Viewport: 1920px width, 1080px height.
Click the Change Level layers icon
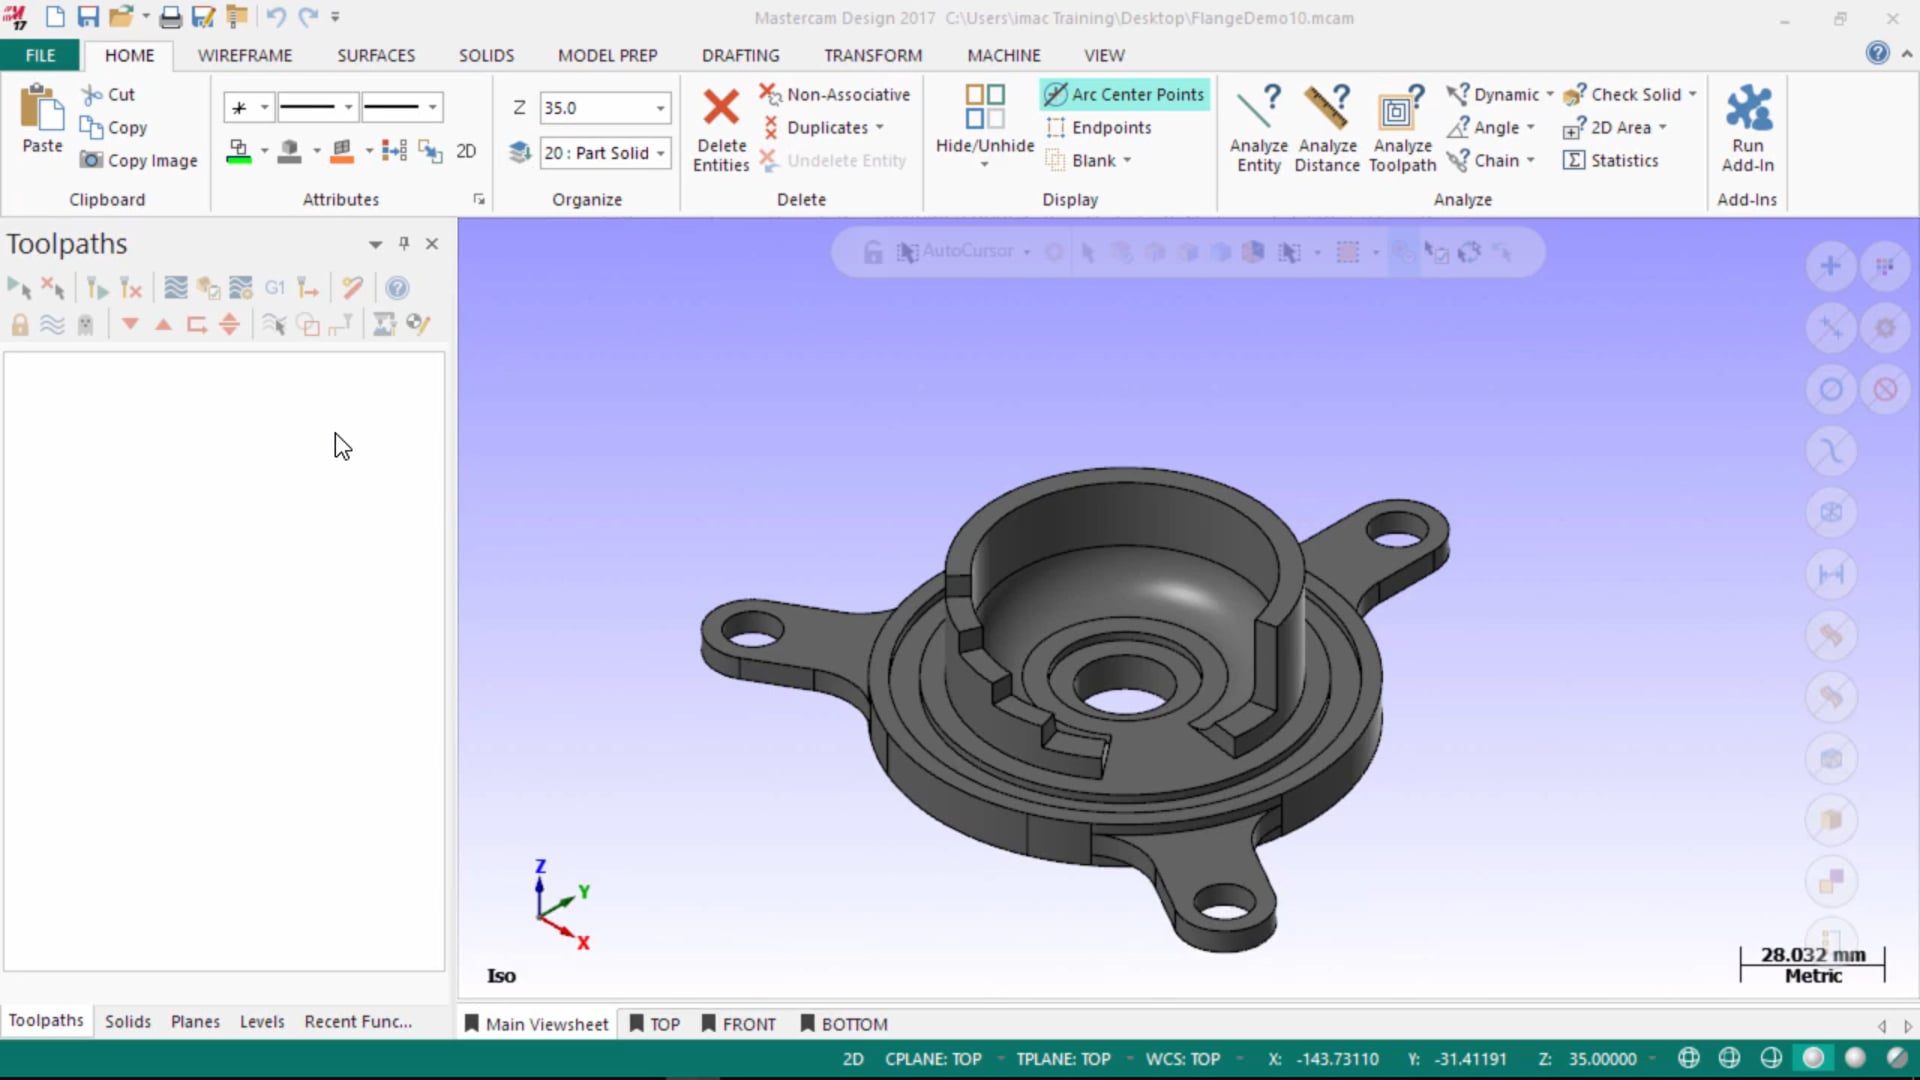click(x=520, y=152)
